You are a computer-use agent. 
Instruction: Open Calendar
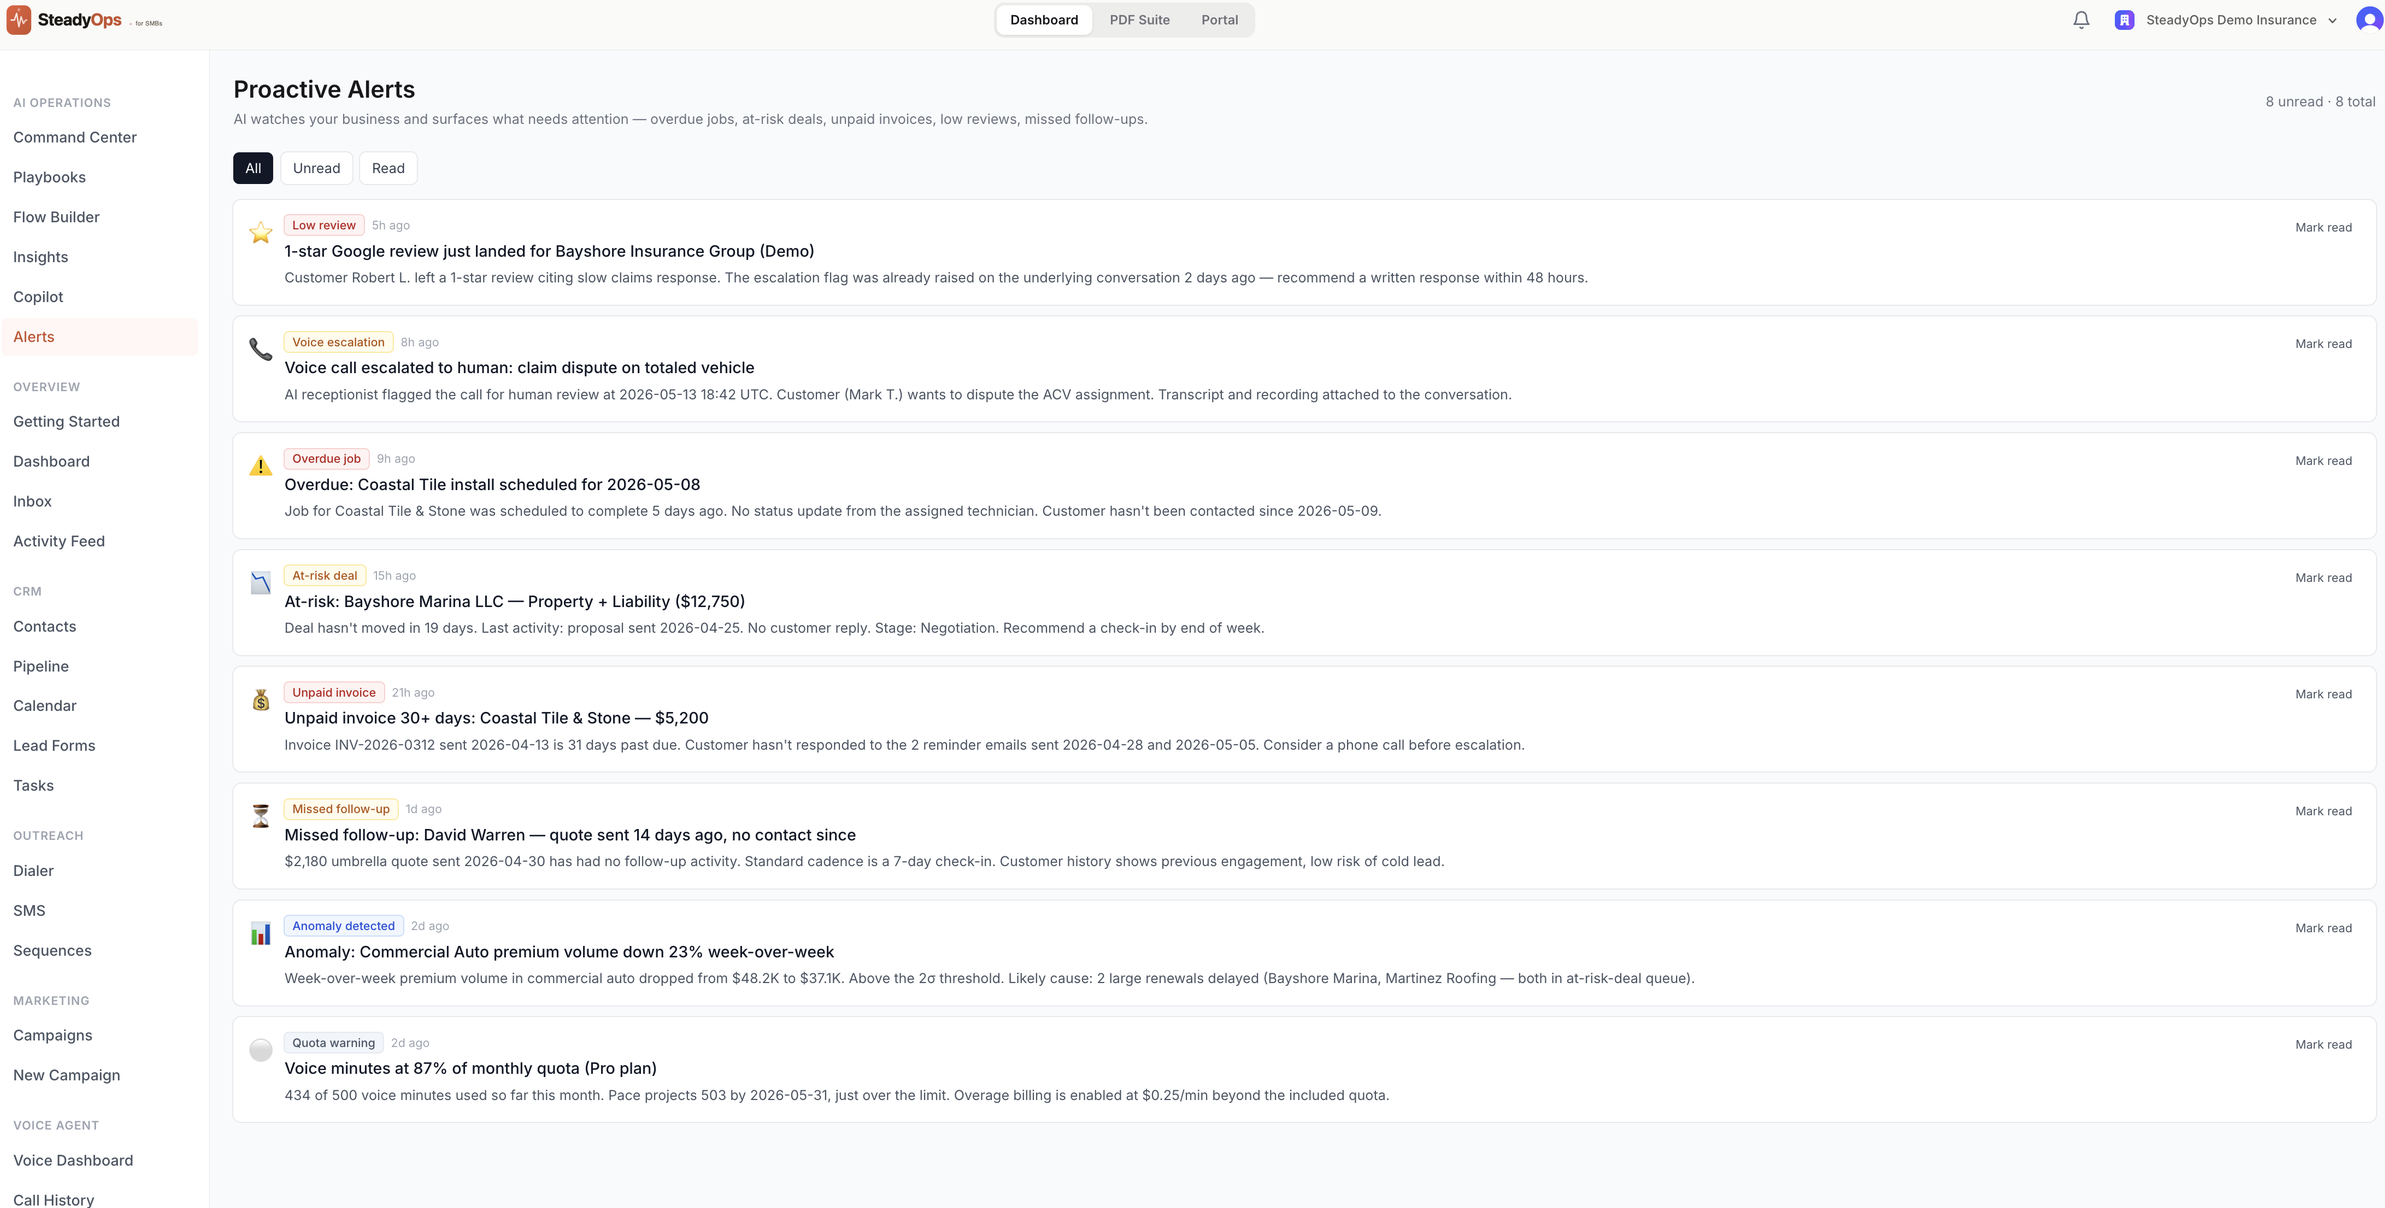(99, 705)
